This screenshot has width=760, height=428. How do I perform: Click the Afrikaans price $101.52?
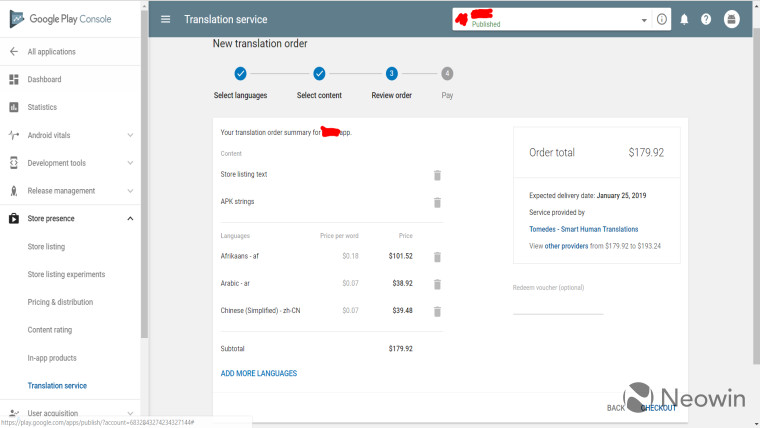click(400, 256)
